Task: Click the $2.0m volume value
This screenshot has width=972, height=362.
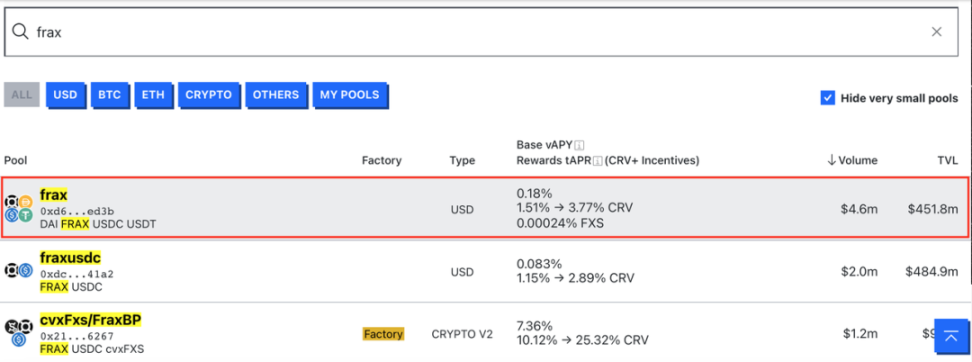Action: (859, 272)
